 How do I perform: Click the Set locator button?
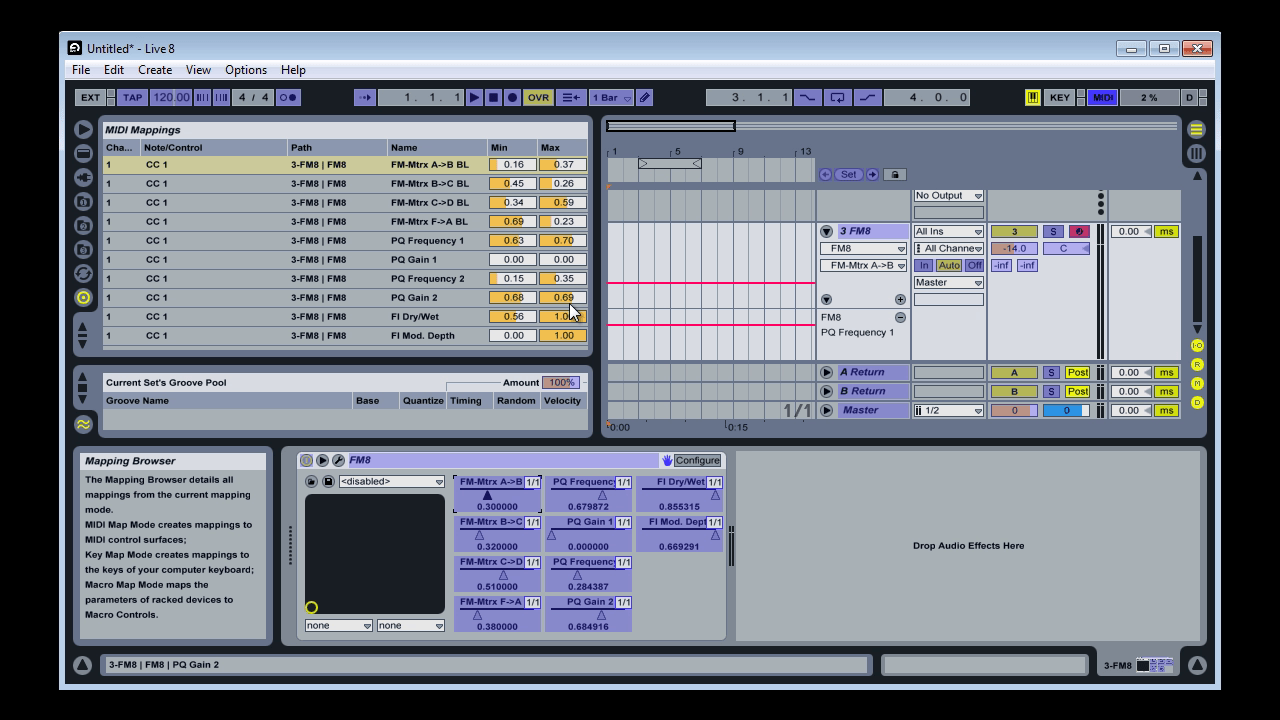click(x=848, y=174)
